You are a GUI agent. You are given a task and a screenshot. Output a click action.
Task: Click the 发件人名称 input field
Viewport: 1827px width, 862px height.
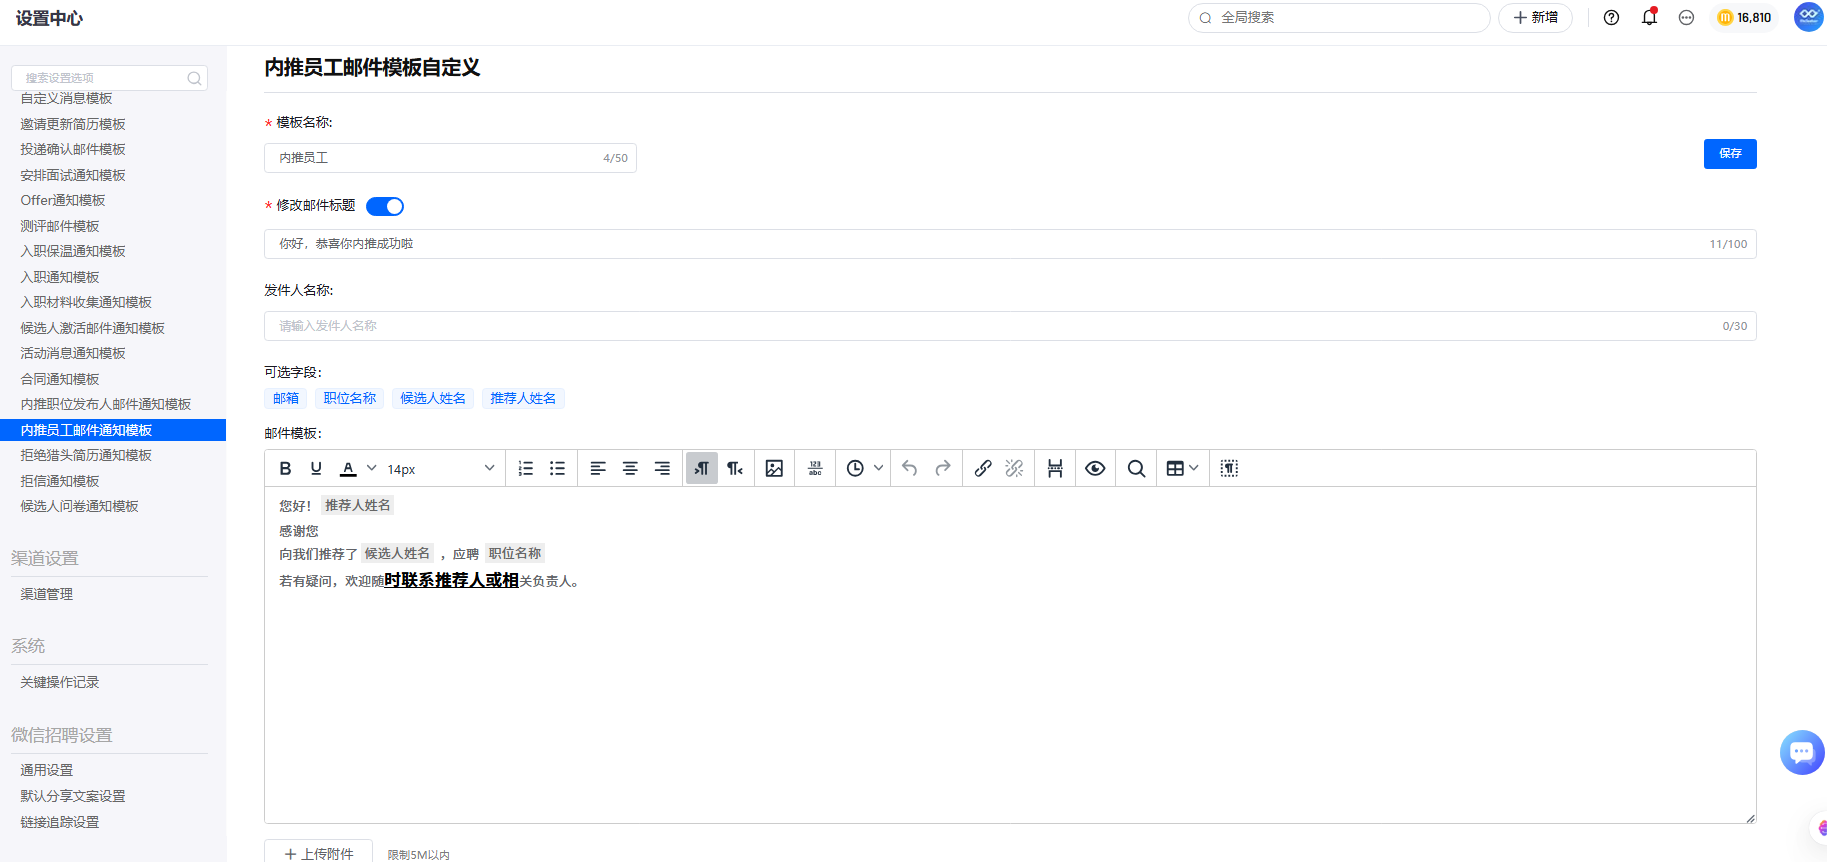(1010, 326)
